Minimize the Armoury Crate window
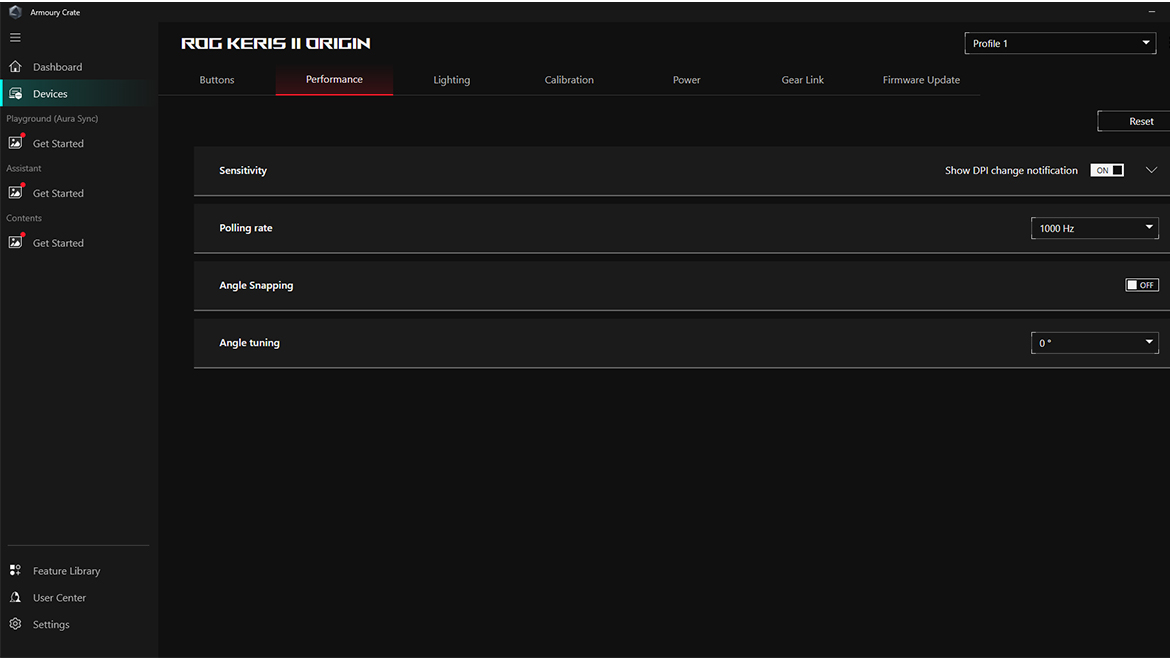This screenshot has width=1170, height=658. (1151, 12)
